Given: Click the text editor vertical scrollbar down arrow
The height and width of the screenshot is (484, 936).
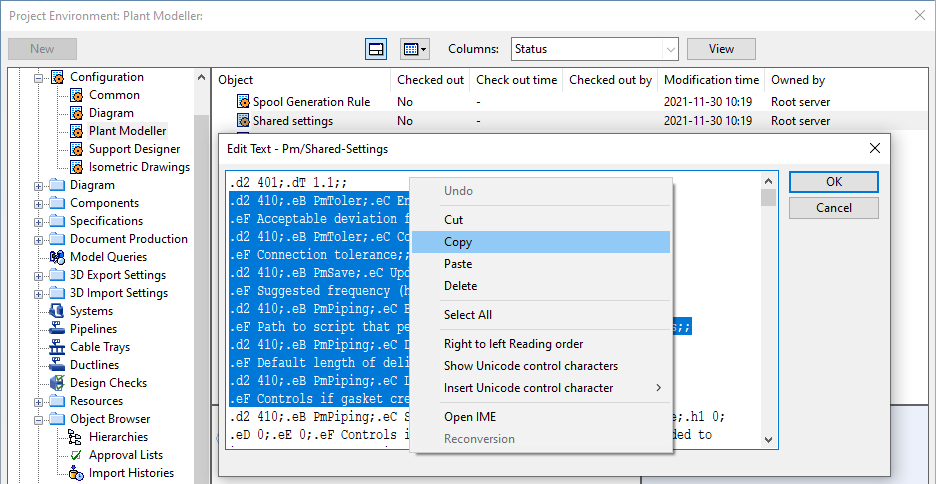Looking at the screenshot, I should [768, 439].
